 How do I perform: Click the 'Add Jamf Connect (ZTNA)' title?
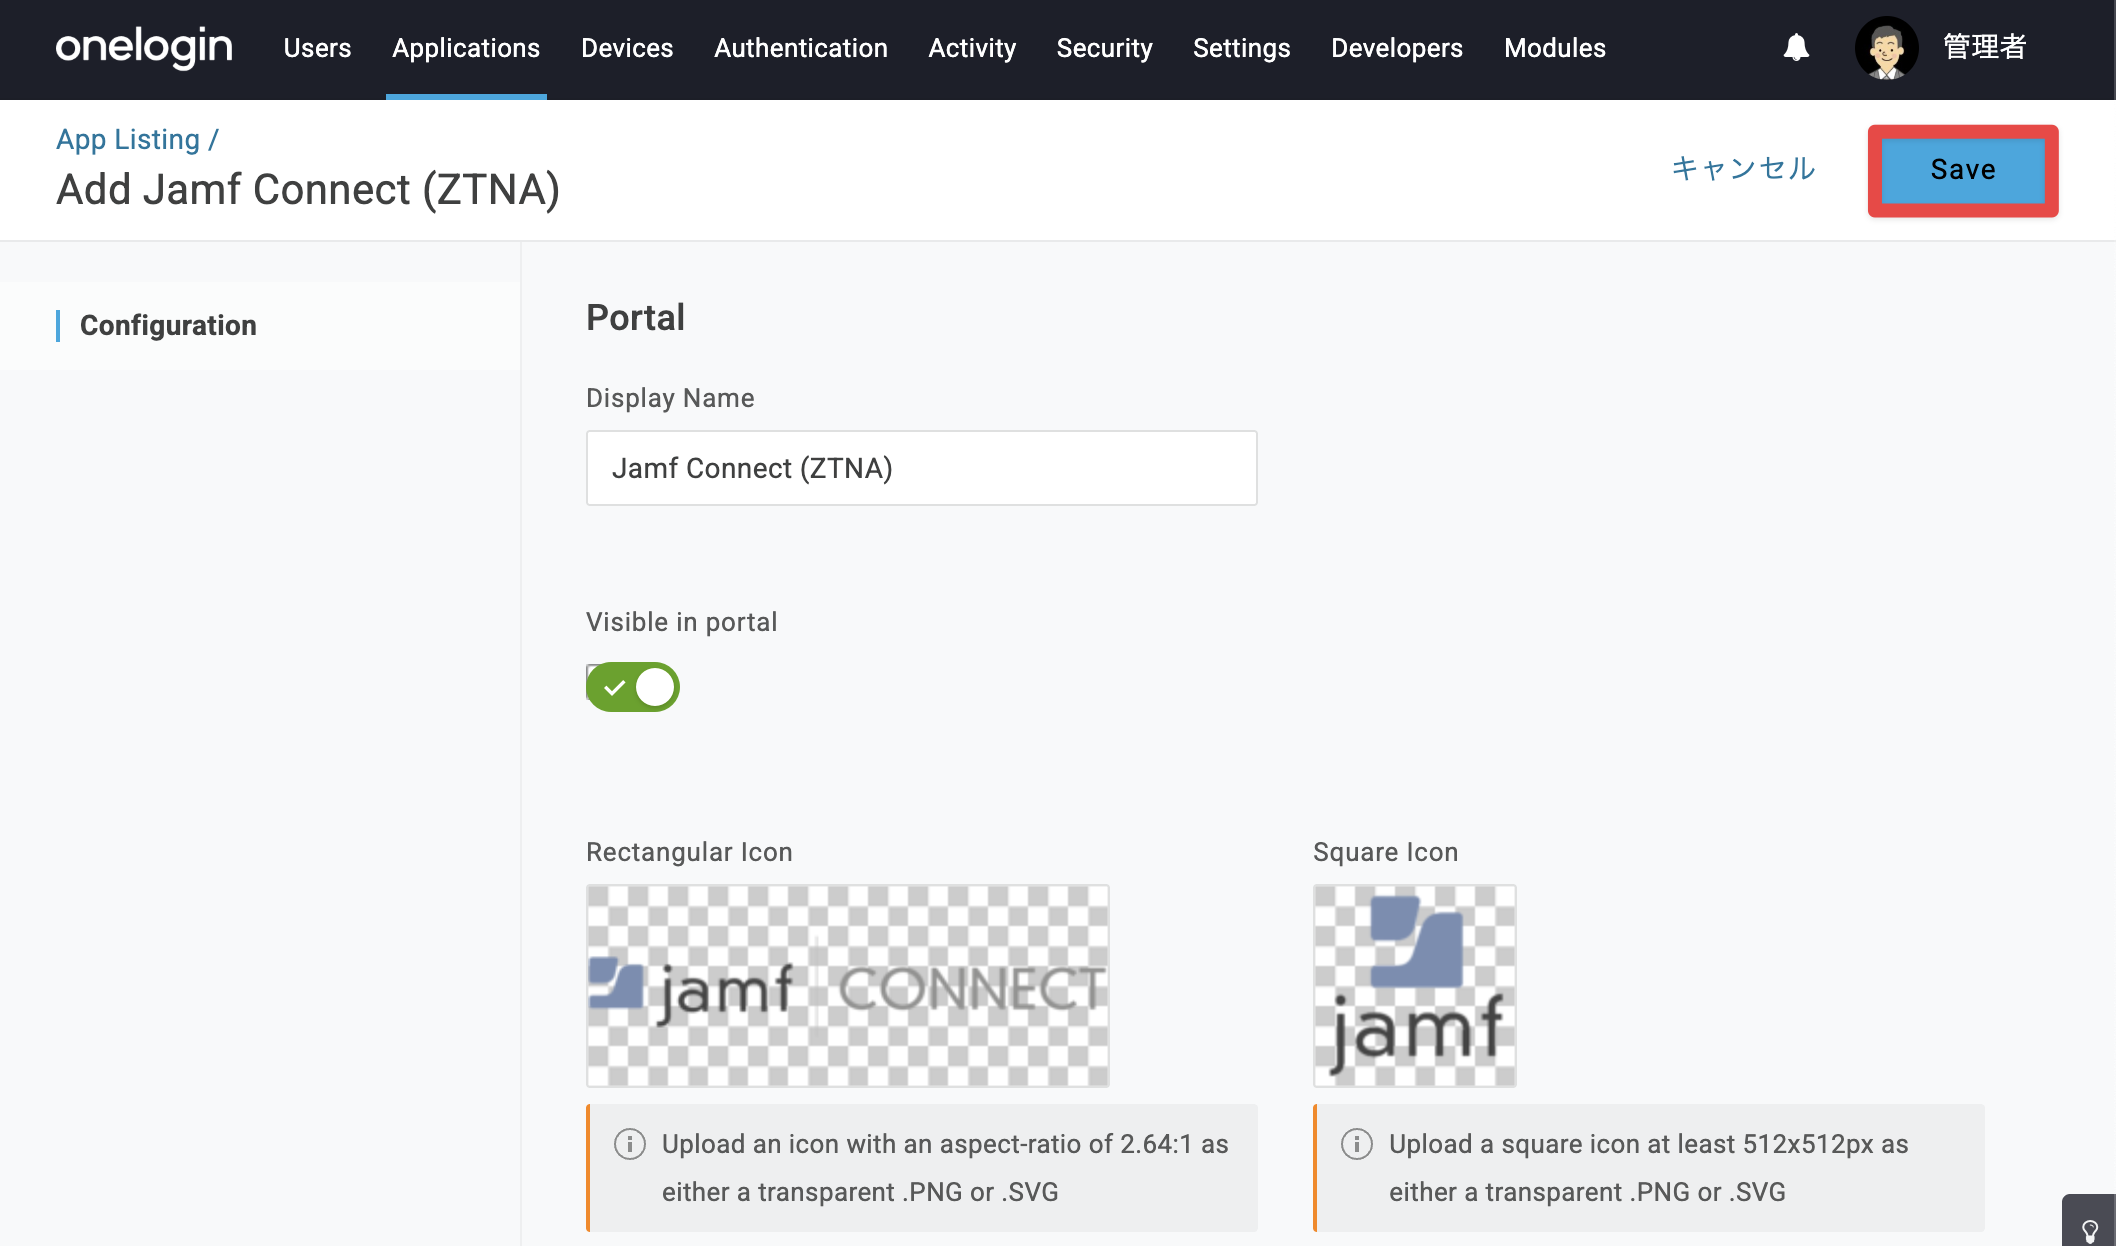(308, 189)
